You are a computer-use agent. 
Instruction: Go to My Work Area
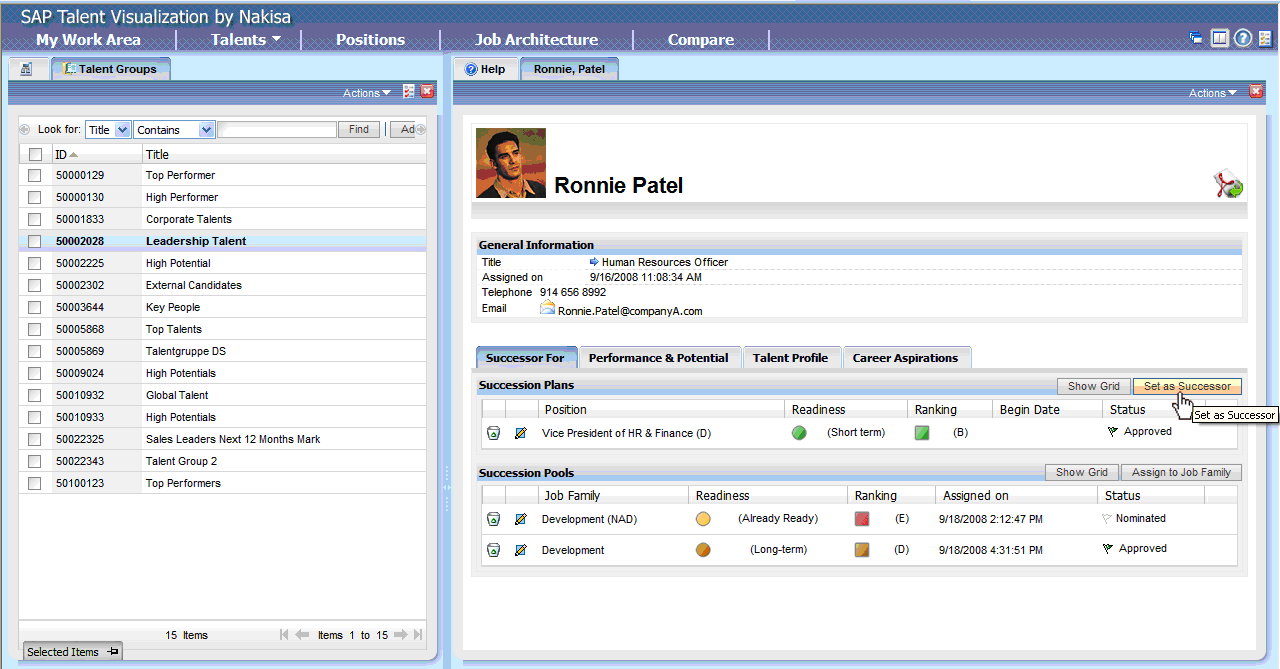[x=88, y=40]
